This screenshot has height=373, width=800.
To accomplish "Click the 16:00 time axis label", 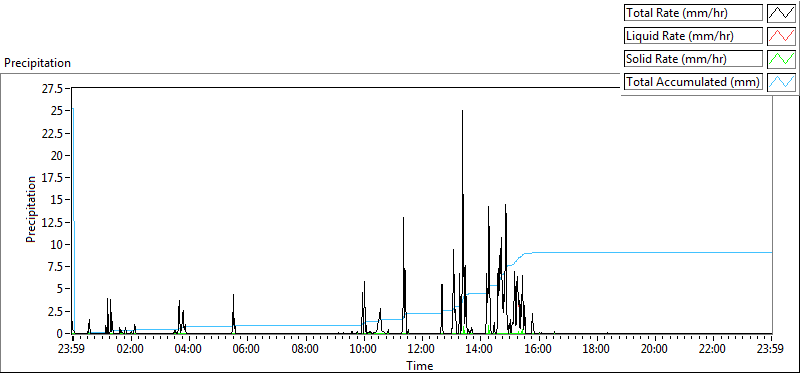I will coord(538,350).
